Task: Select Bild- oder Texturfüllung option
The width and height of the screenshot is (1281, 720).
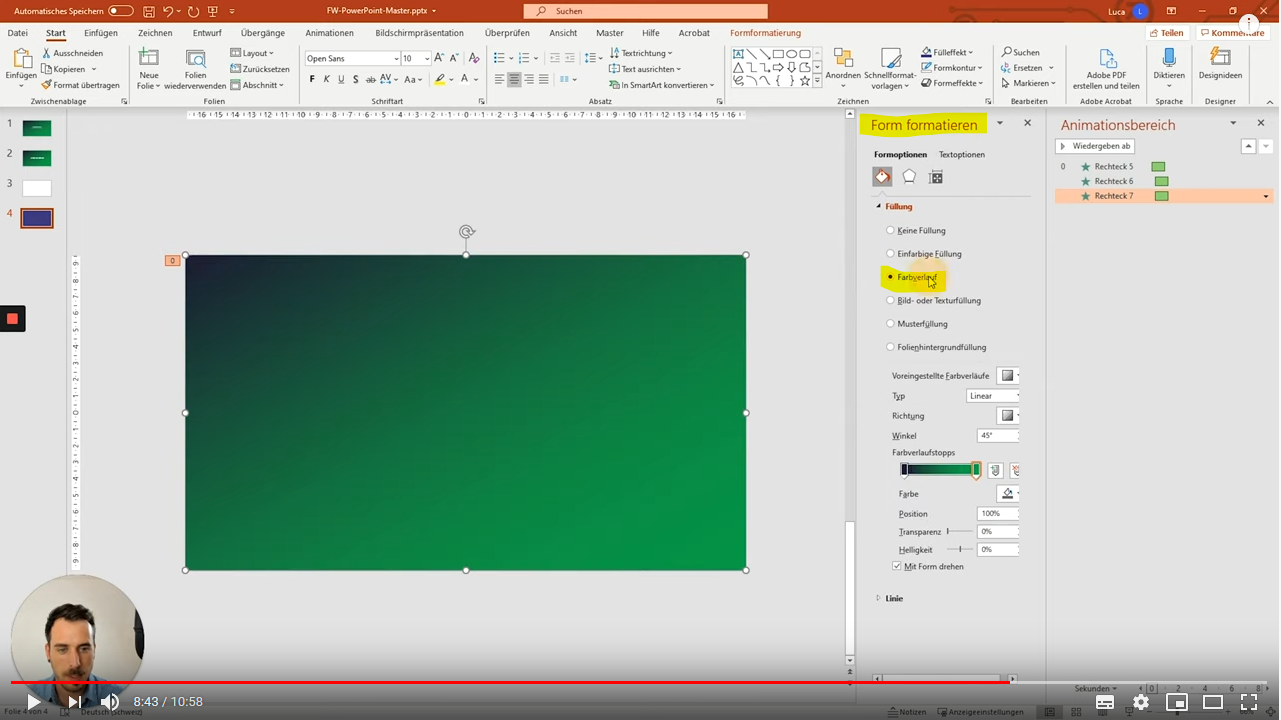Action: coord(890,300)
